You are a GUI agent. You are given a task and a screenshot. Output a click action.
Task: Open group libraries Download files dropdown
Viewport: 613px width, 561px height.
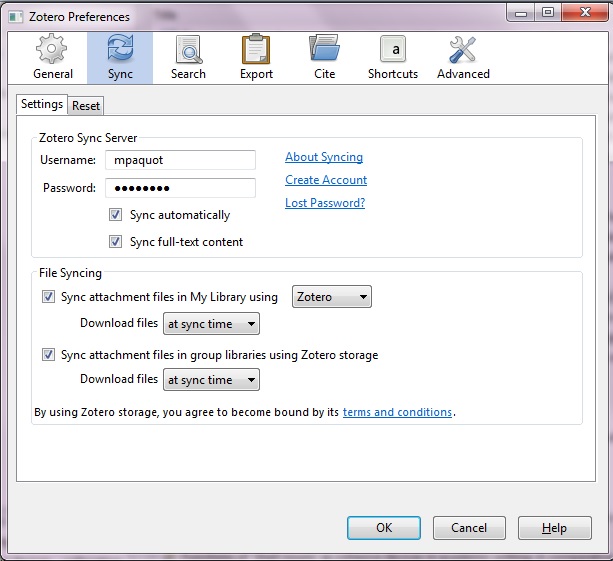tap(212, 380)
